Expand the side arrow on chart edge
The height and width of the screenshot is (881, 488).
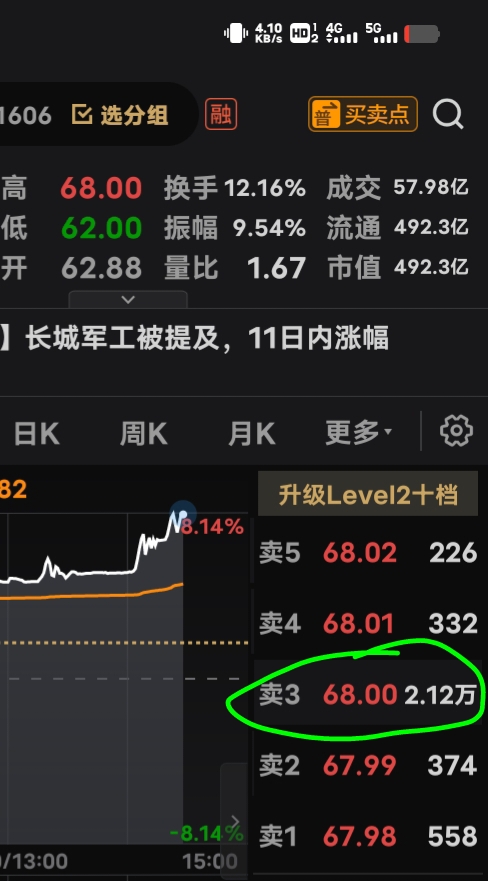(234, 821)
